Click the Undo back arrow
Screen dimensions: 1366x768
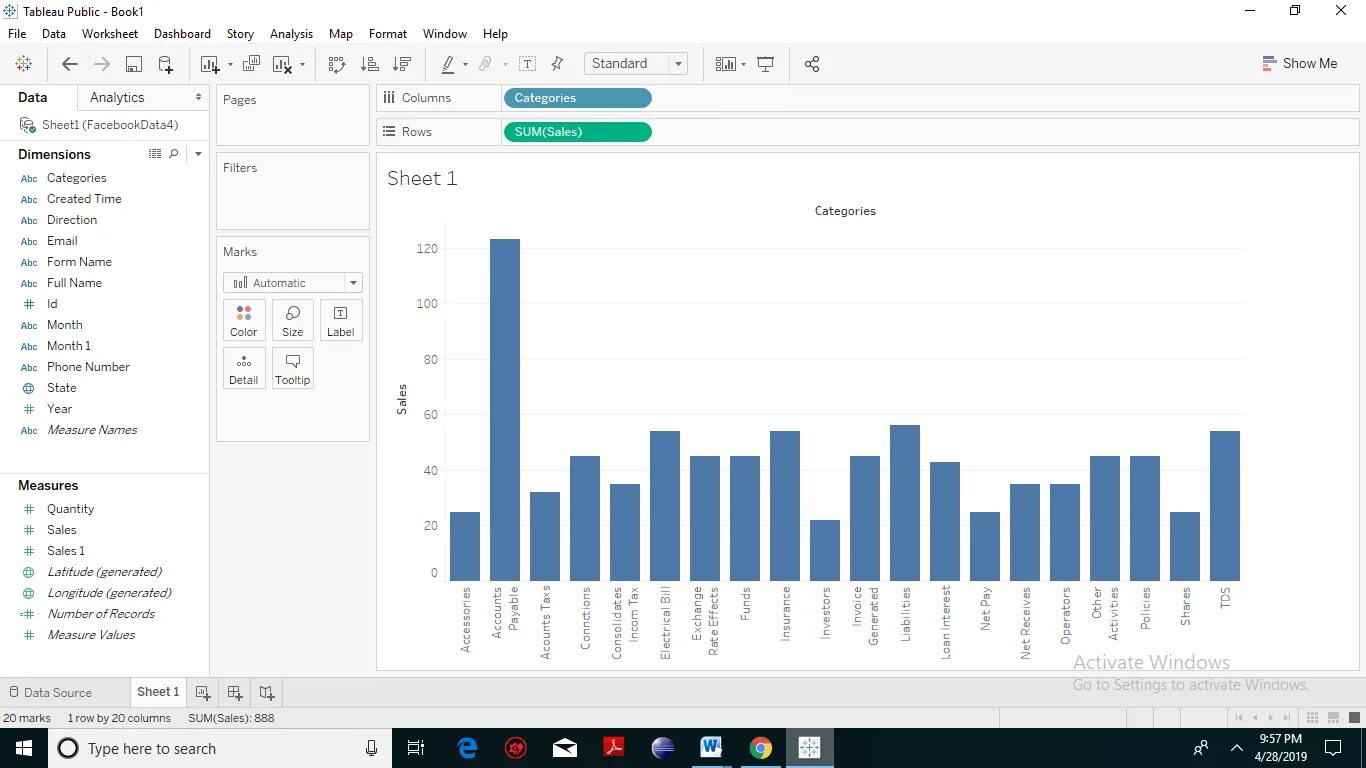coord(69,64)
